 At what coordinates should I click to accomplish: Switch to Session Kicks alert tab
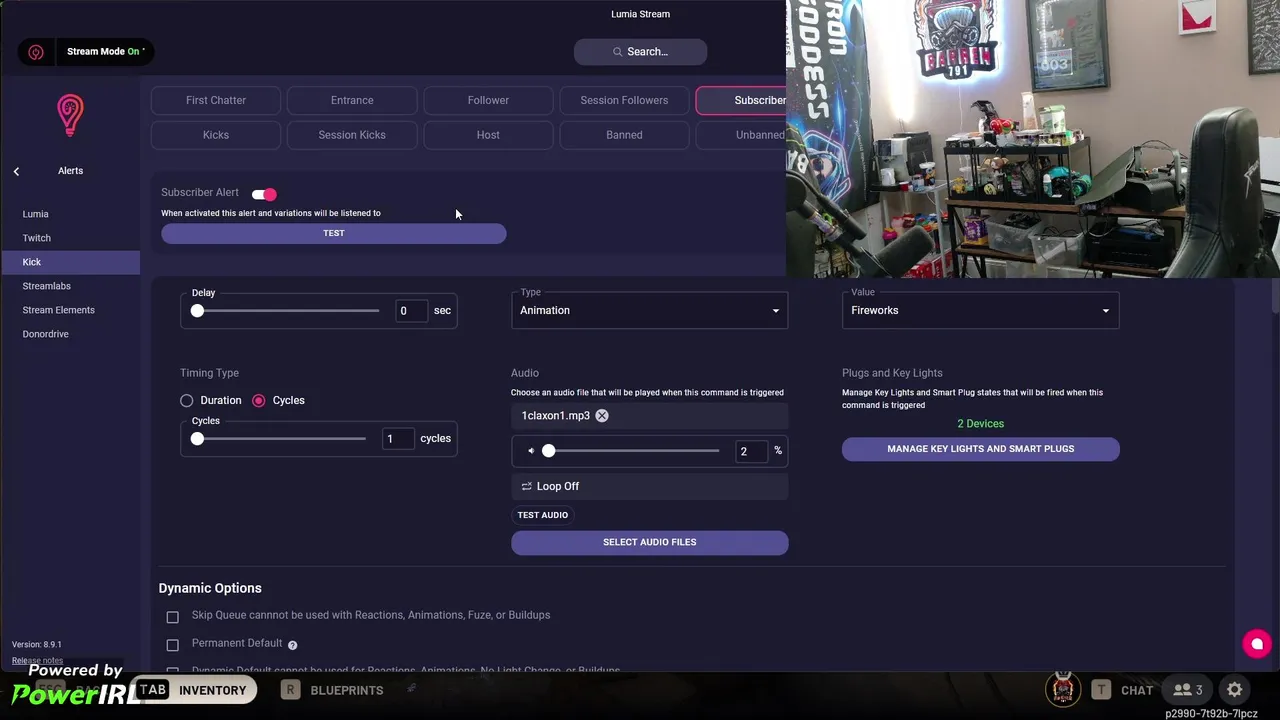(x=352, y=135)
